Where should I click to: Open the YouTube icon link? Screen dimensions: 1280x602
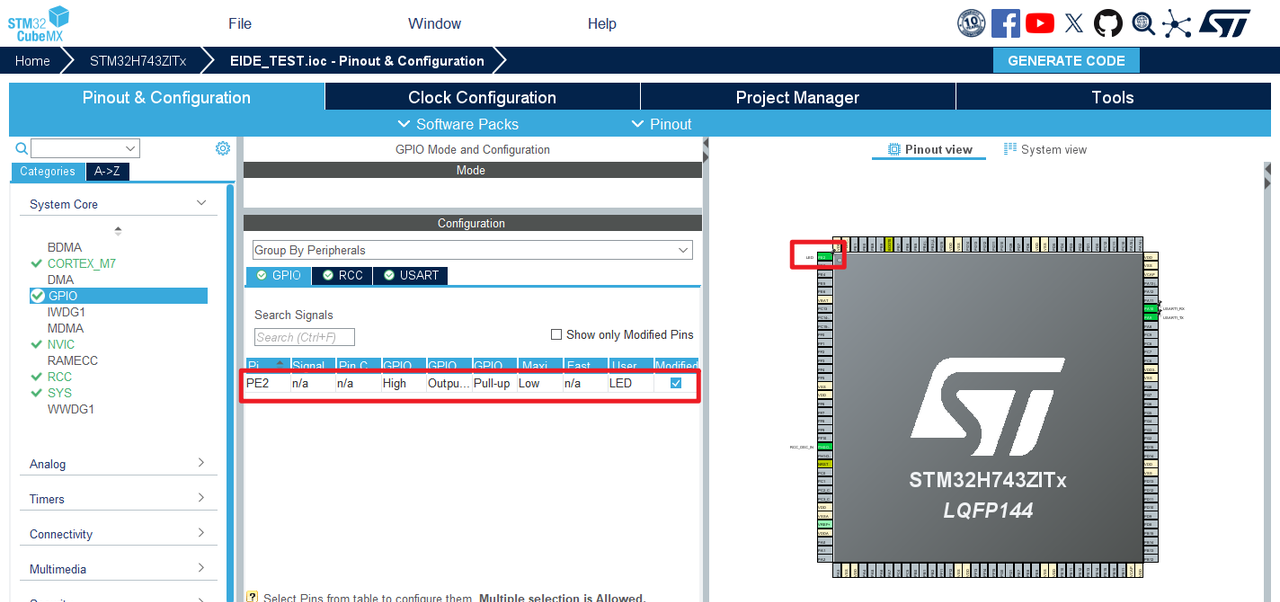click(1040, 23)
